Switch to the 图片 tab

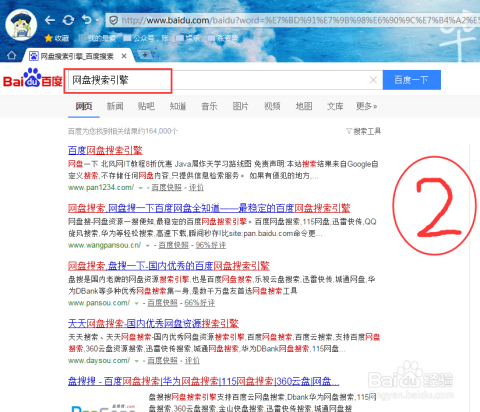(x=241, y=106)
